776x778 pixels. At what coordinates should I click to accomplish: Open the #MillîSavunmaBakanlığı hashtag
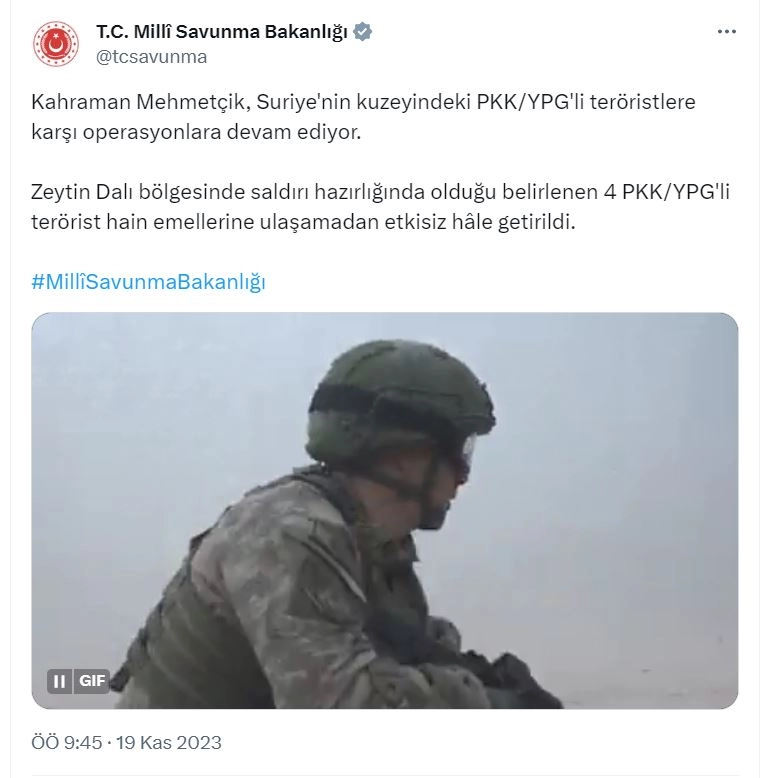coord(148,282)
